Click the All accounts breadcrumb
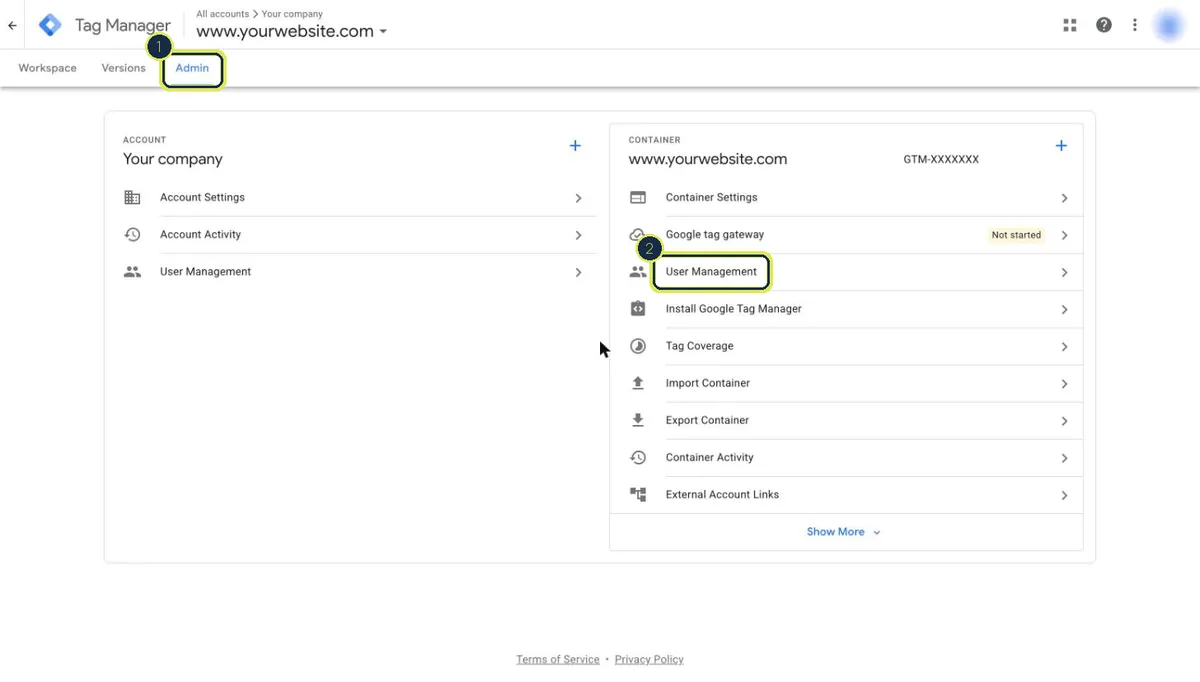 click(223, 14)
